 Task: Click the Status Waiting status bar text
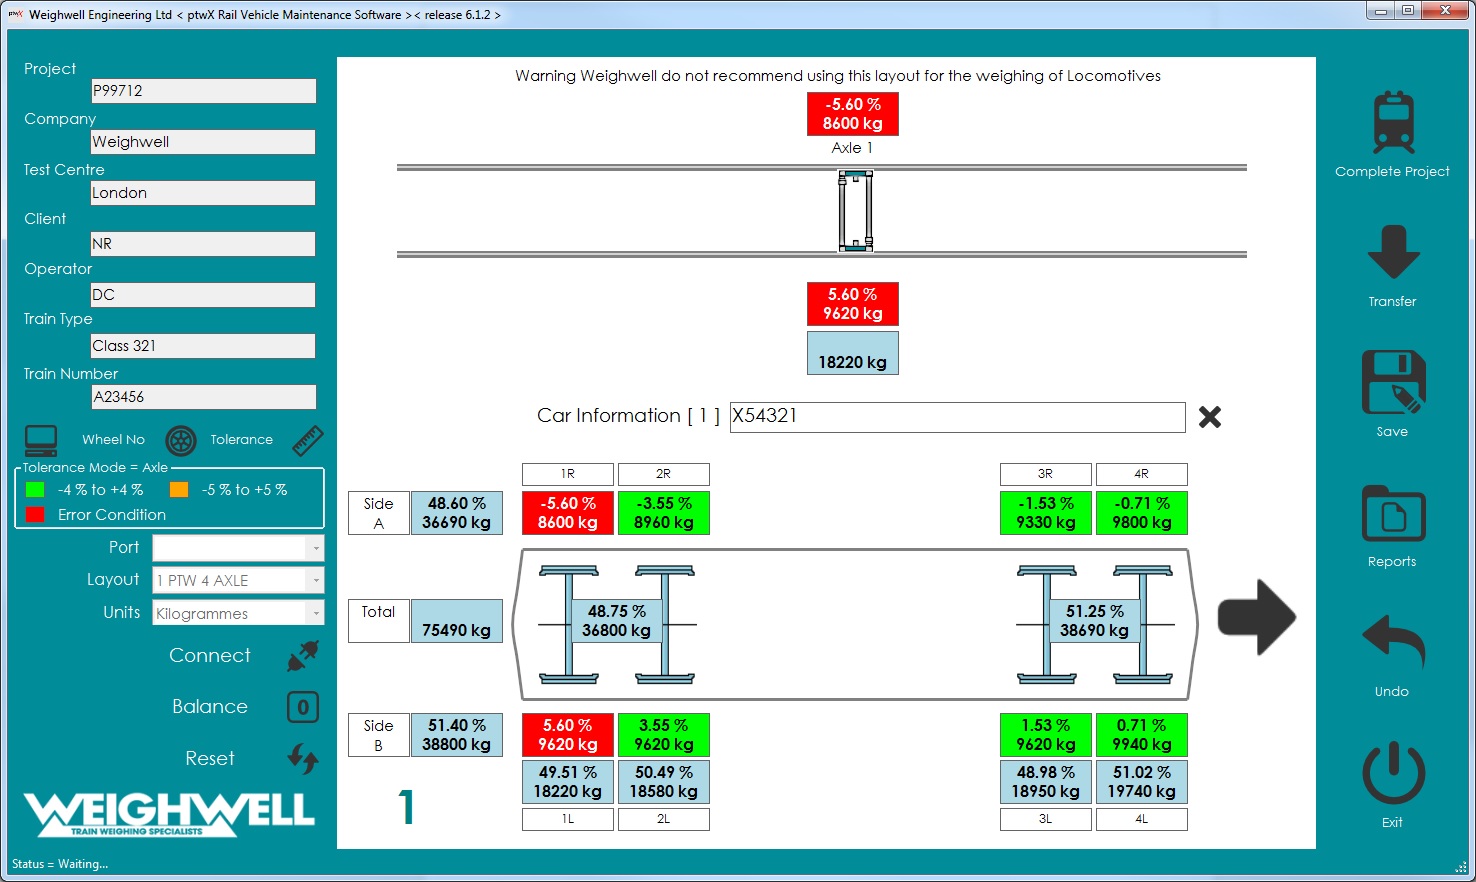[60, 864]
